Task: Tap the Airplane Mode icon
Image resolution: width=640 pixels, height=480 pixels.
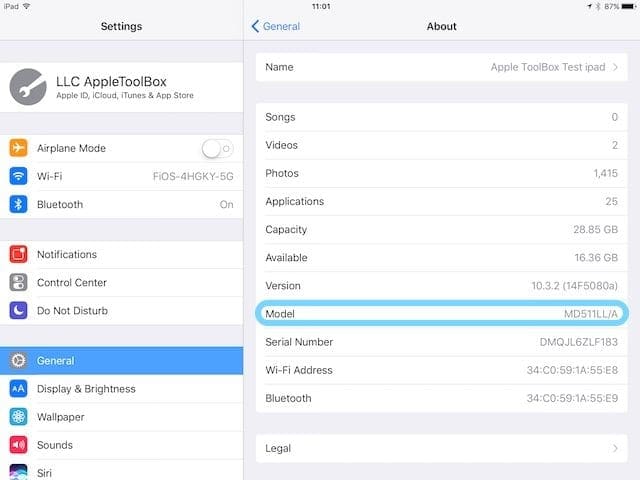Action: click(18, 148)
